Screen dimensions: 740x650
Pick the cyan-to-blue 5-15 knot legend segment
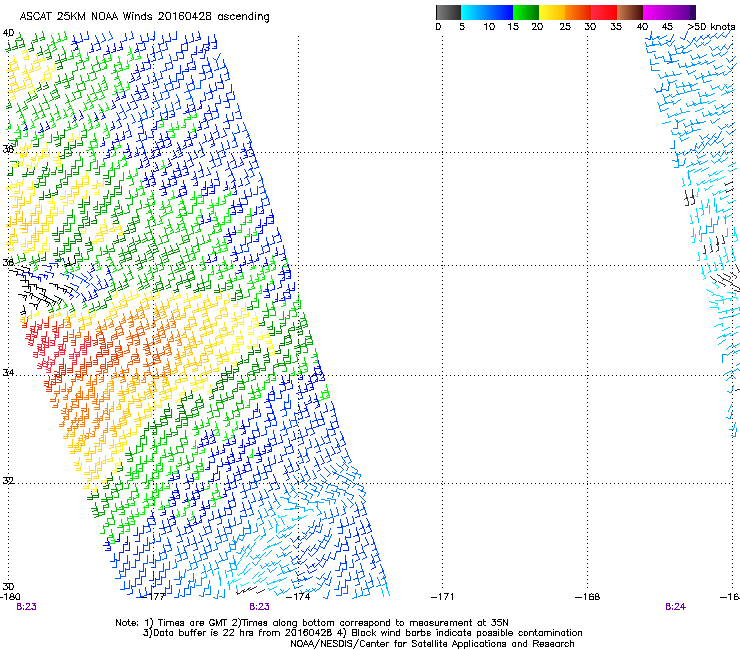487,12
